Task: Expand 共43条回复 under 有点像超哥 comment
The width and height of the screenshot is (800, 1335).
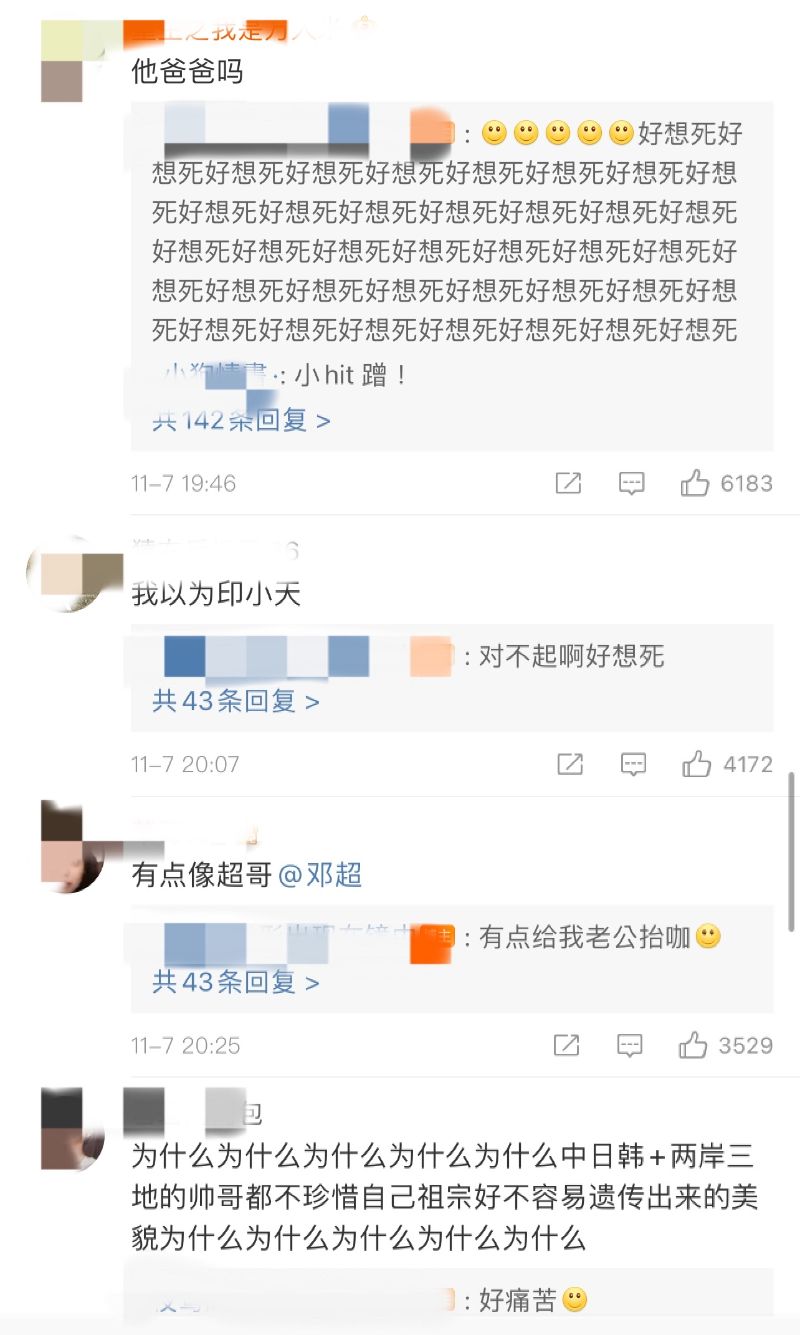Action: pos(236,982)
